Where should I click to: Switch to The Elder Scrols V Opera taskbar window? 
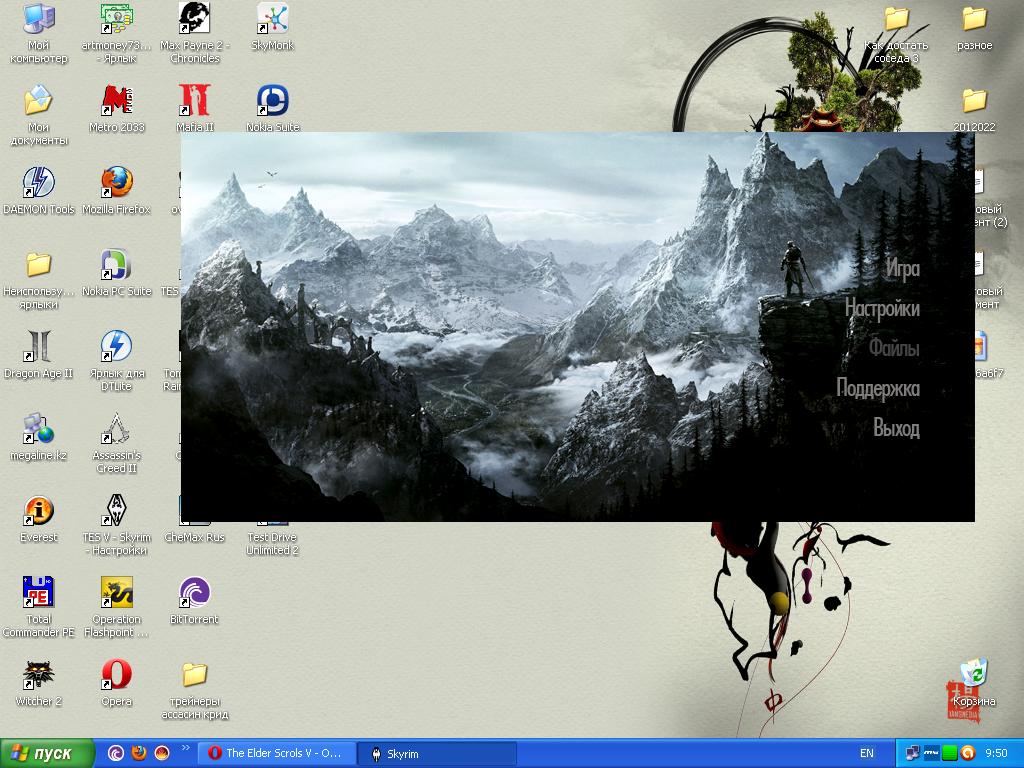274,753
